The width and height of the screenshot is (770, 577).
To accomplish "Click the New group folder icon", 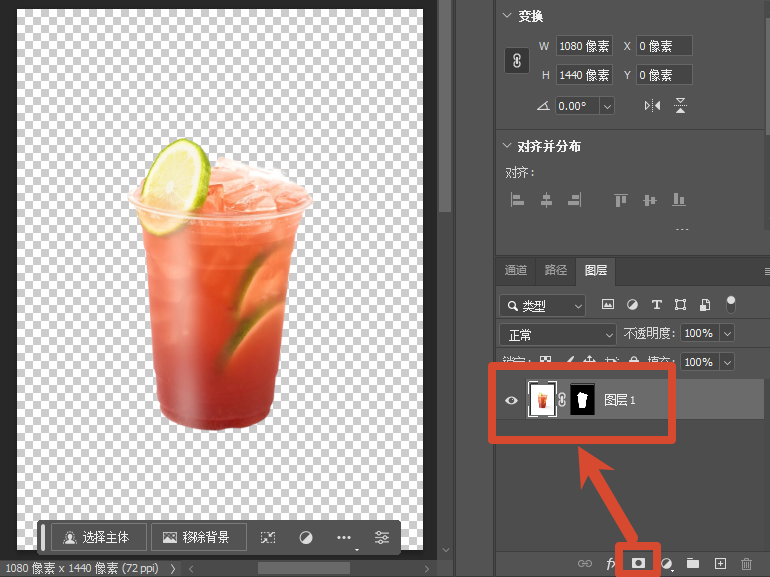I will click(x=692, y=563).
